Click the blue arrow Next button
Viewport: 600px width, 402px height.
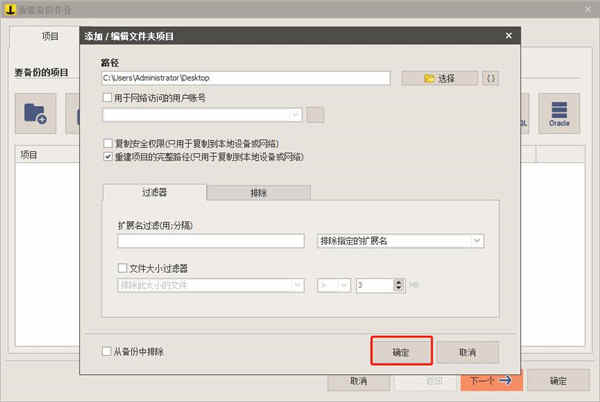point(491,380)
